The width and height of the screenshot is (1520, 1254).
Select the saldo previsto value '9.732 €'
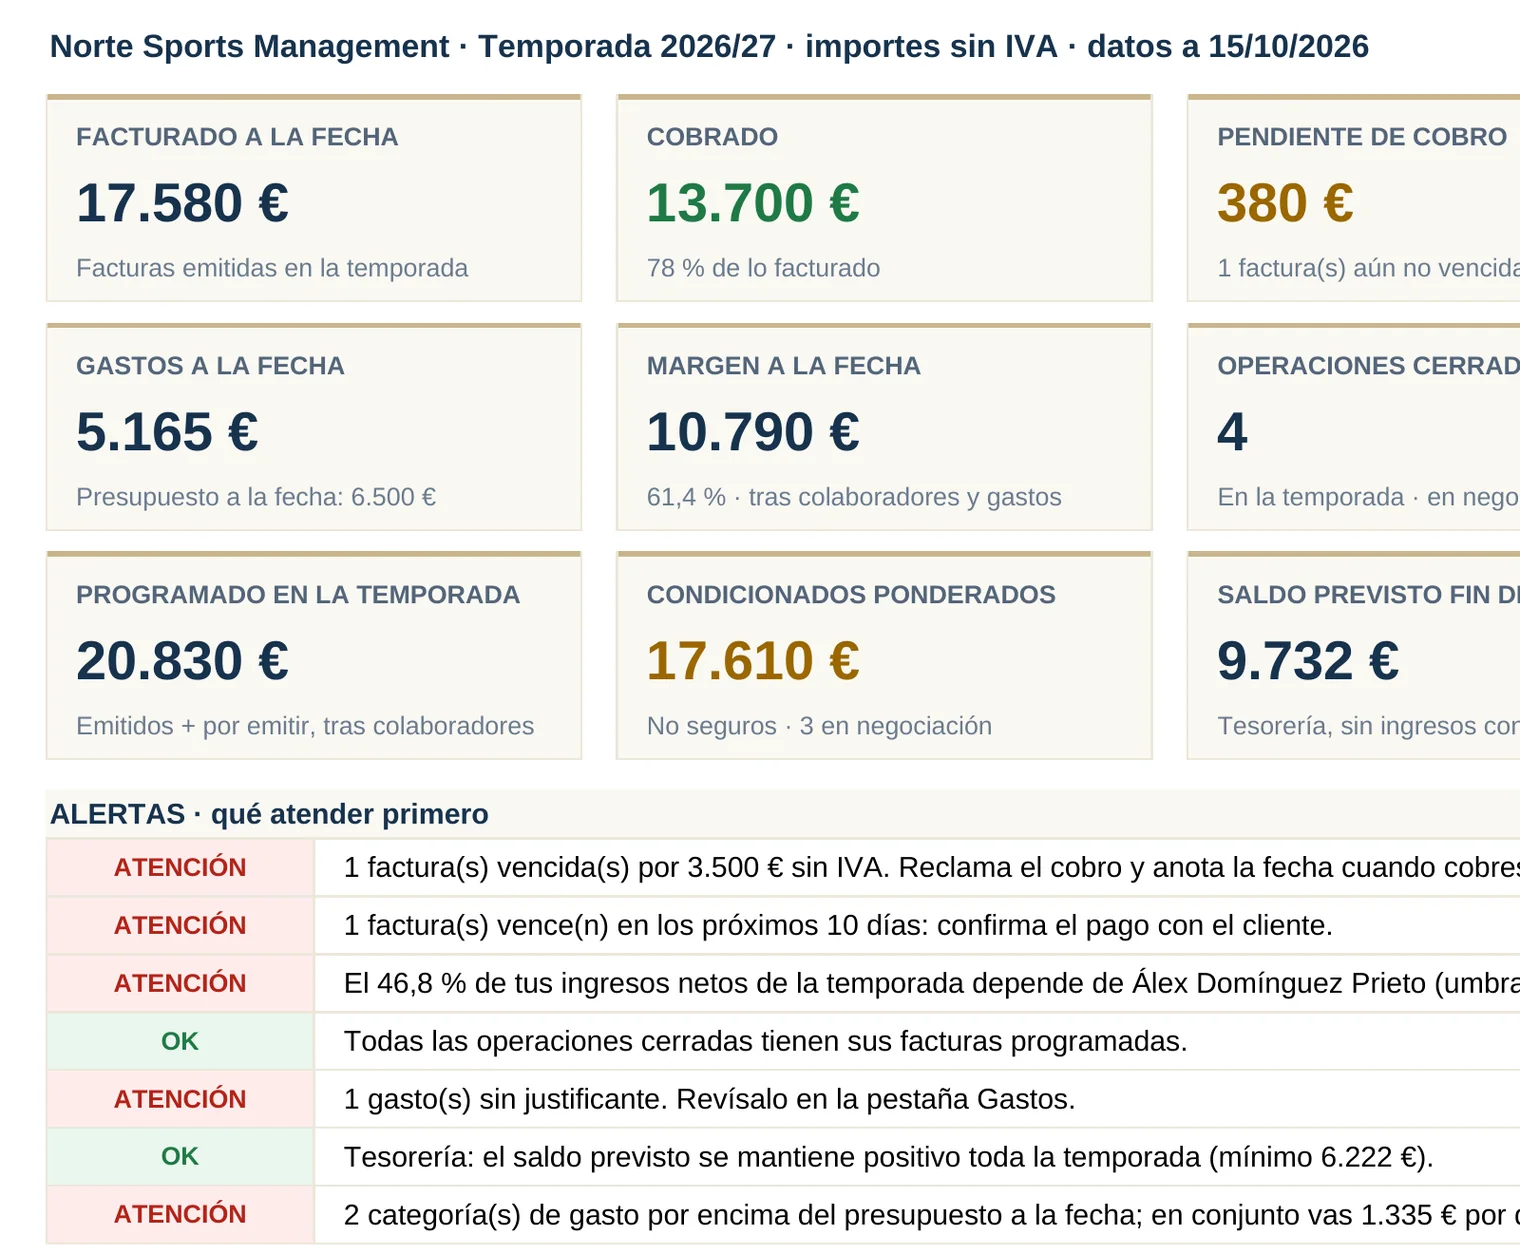1308,661
